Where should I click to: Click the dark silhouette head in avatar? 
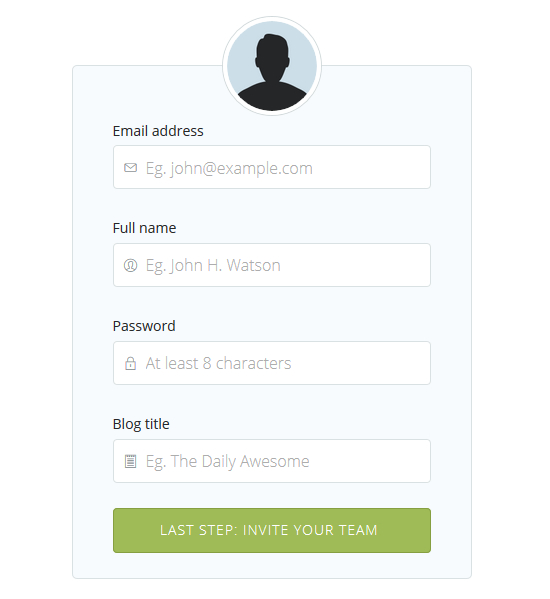[272, 57]
